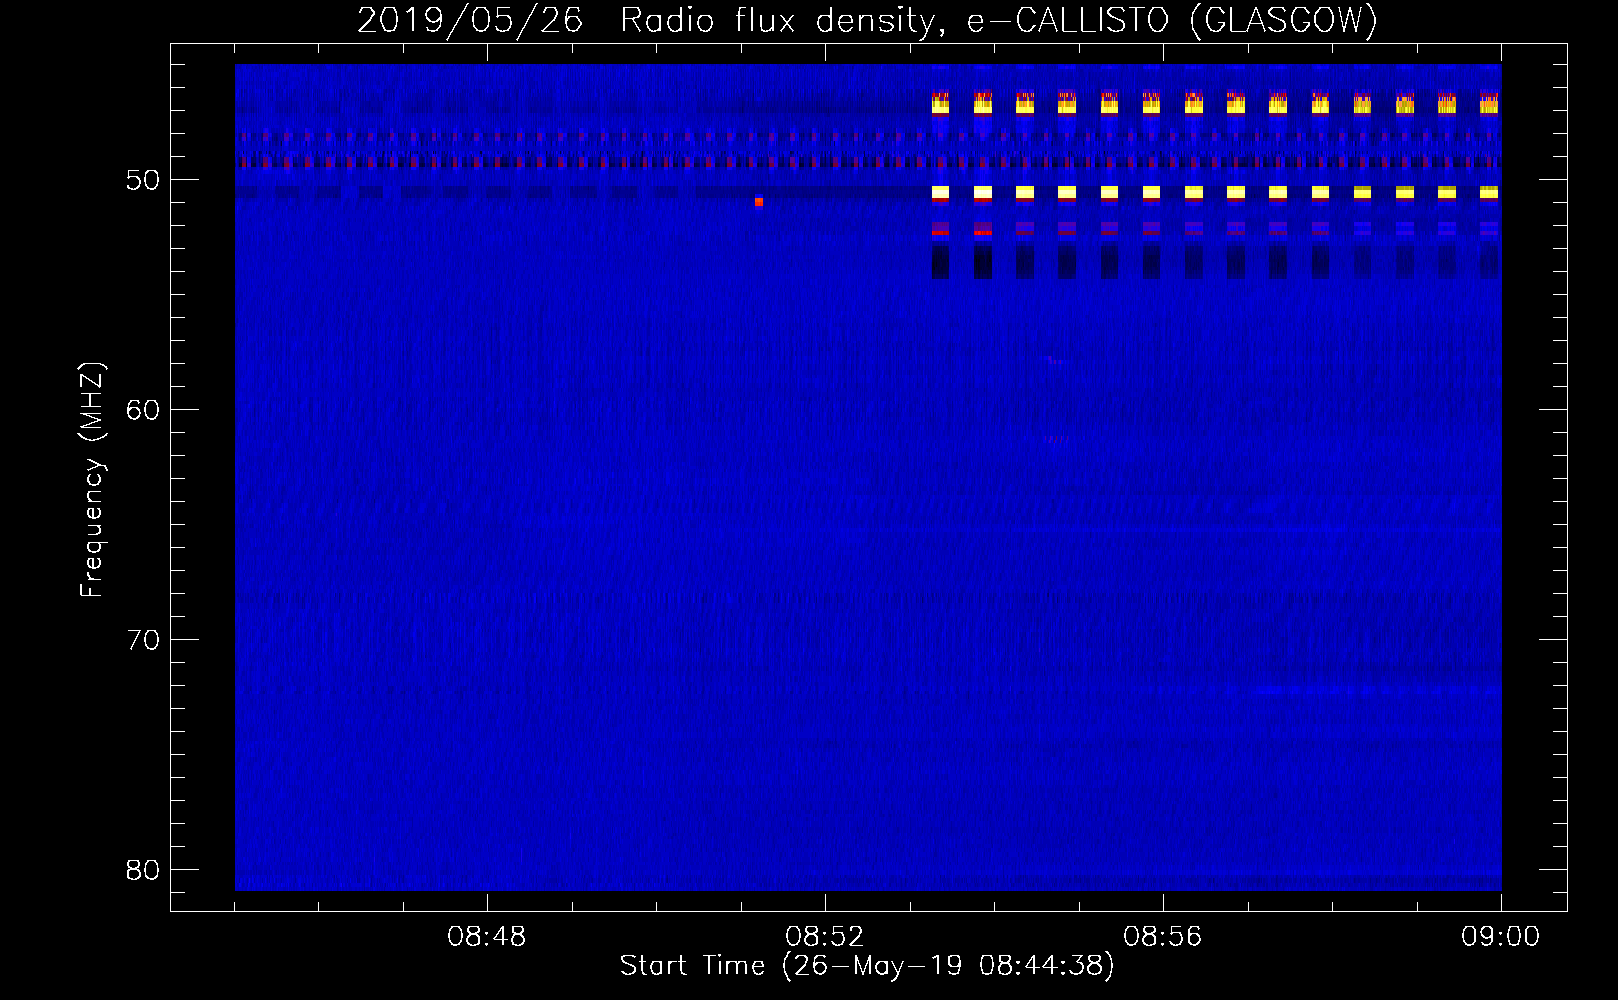Click the 08:56 time tick label

click(x=1163, y=937)
